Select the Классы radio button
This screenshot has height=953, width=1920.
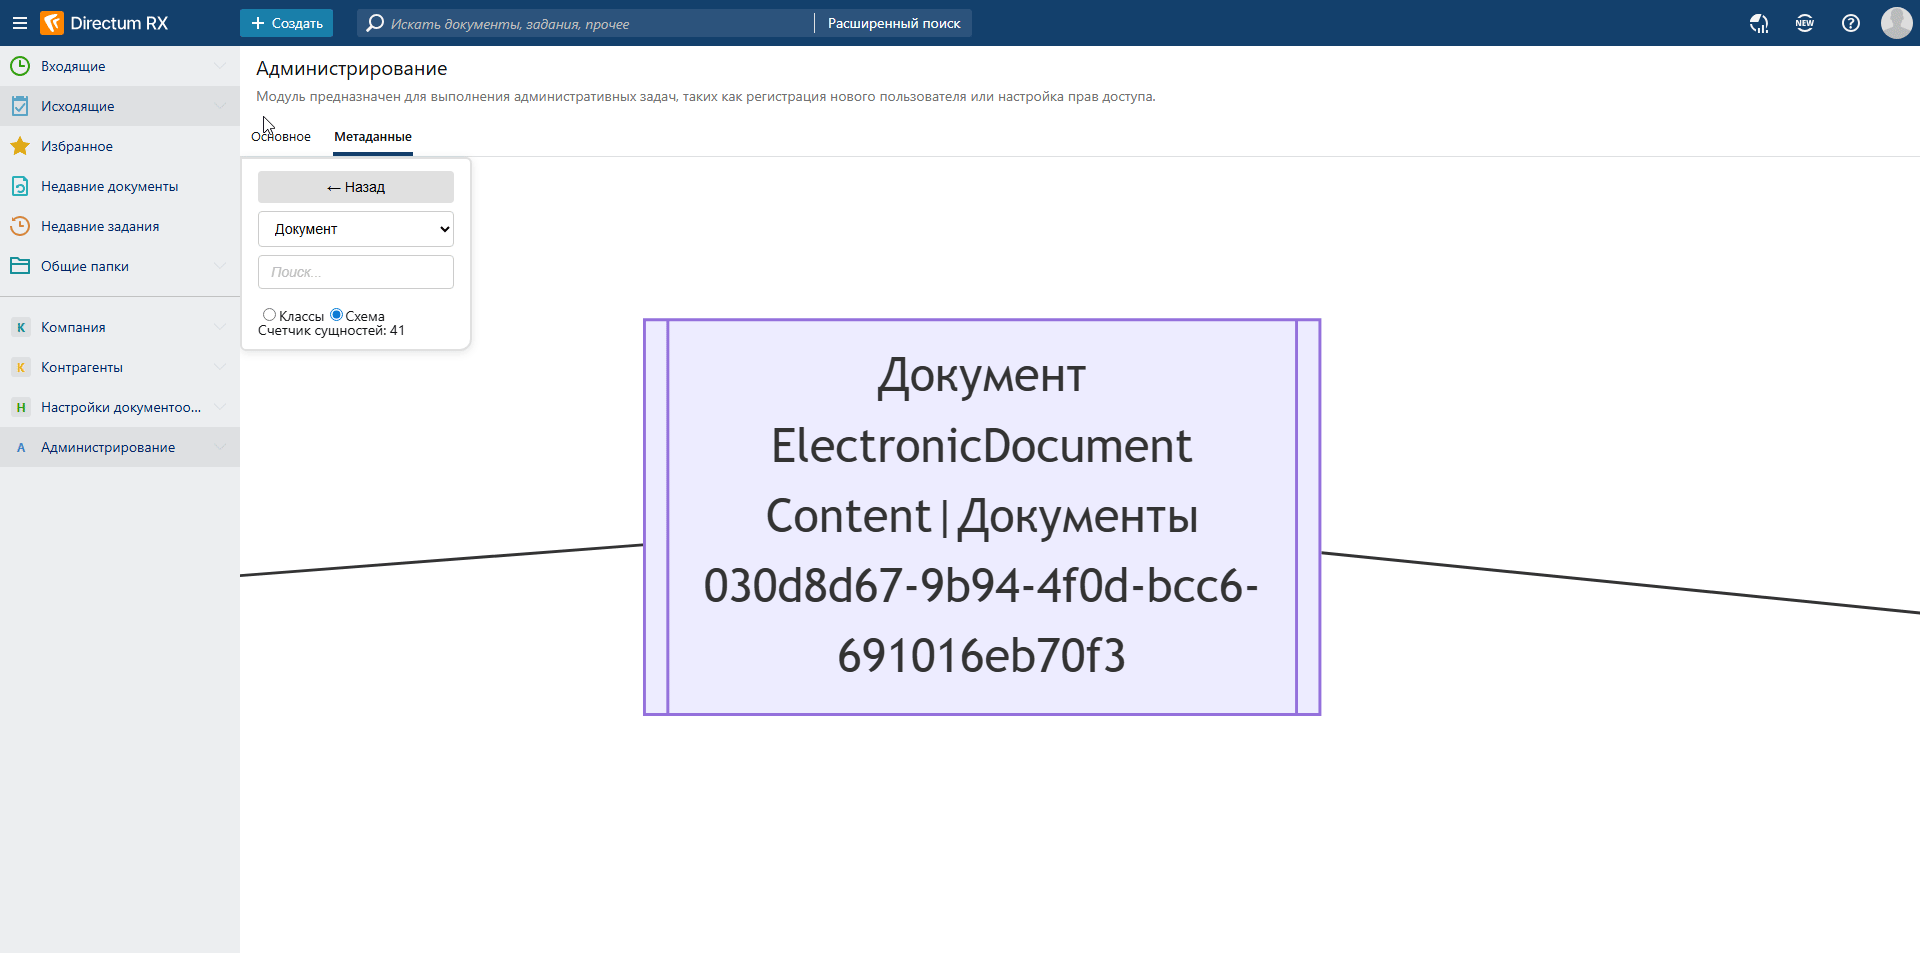(x=269, y=315)
